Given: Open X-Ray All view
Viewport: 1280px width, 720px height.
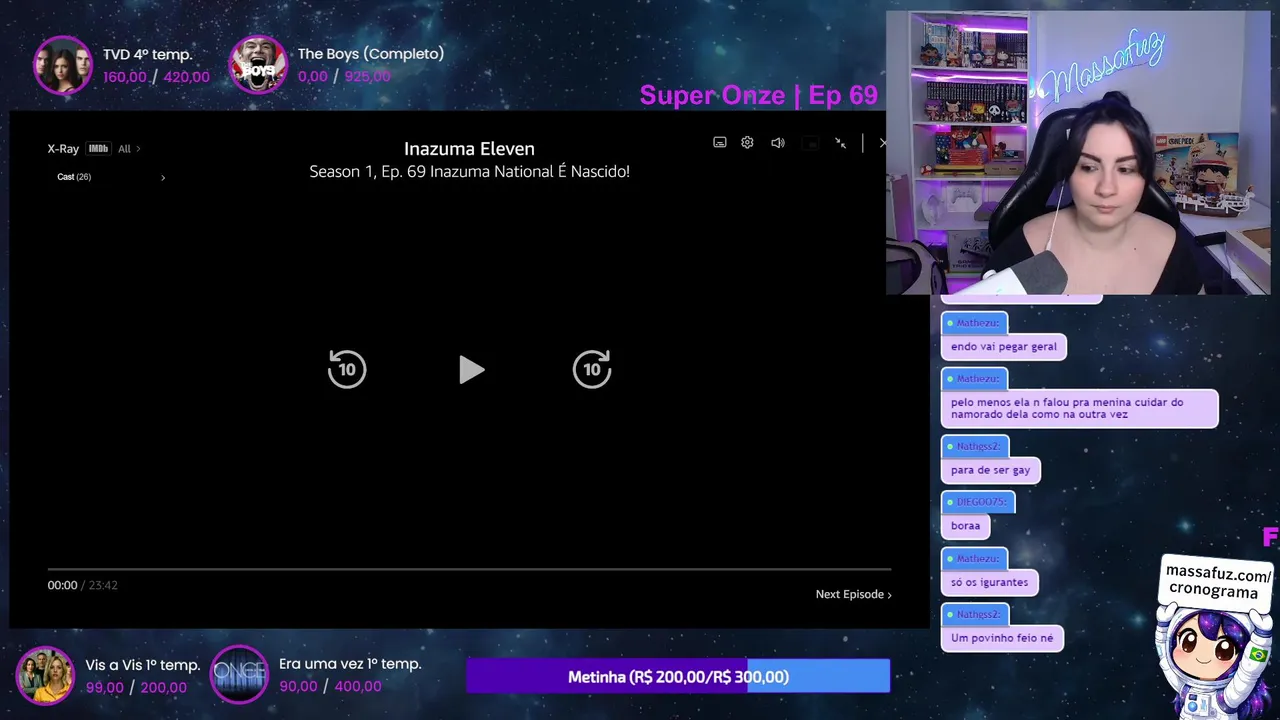Looking at the screenshot, I should 129,149.
